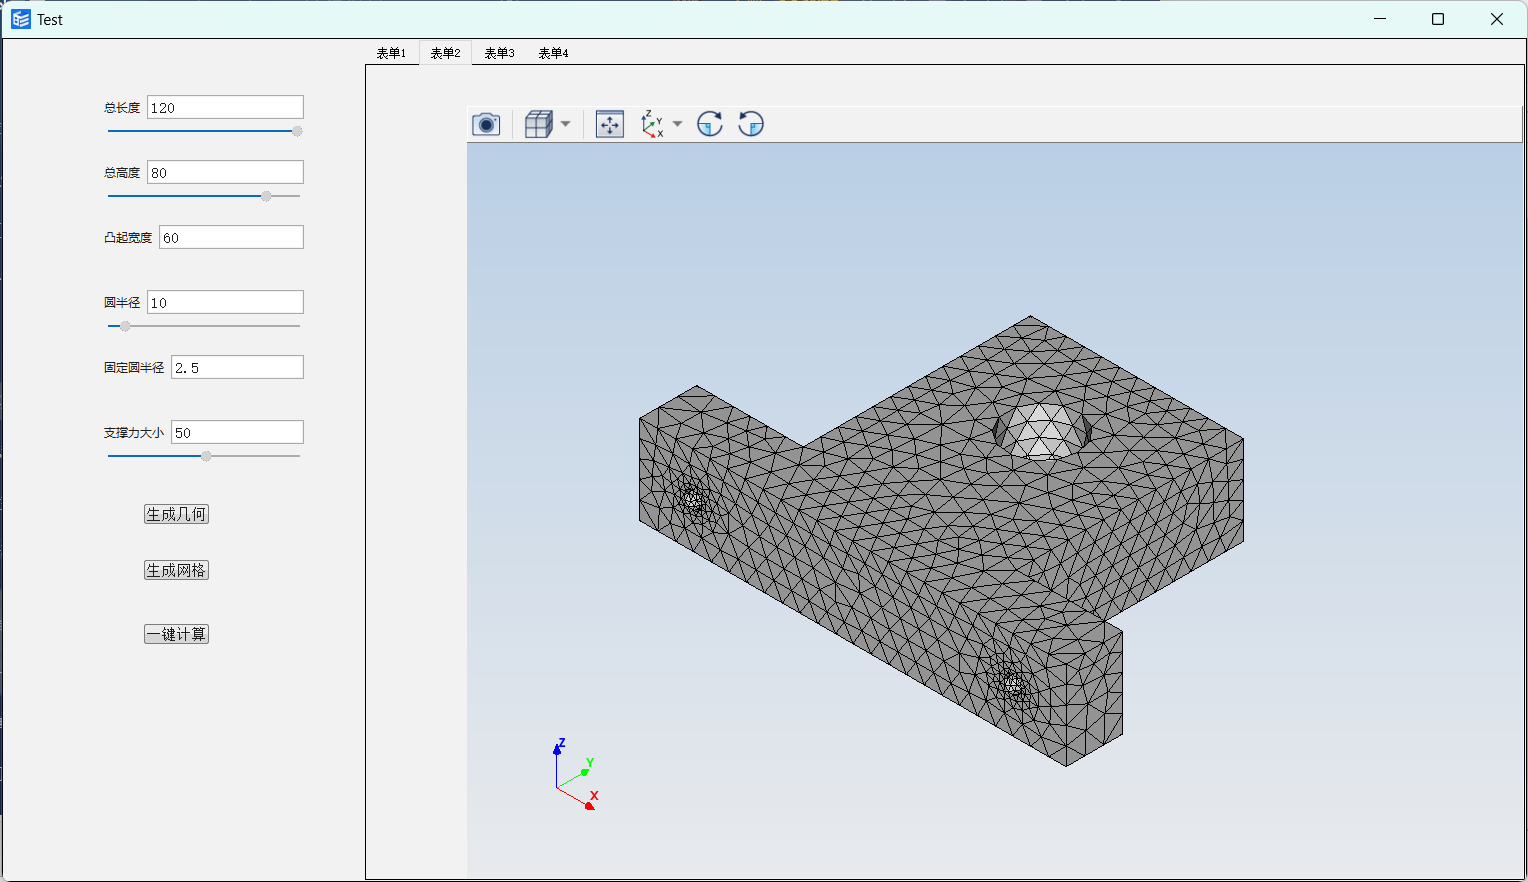Click the 凸起宽度 label
The height and width of the screenshot is (882, 1528).
(x=128, y=238)
